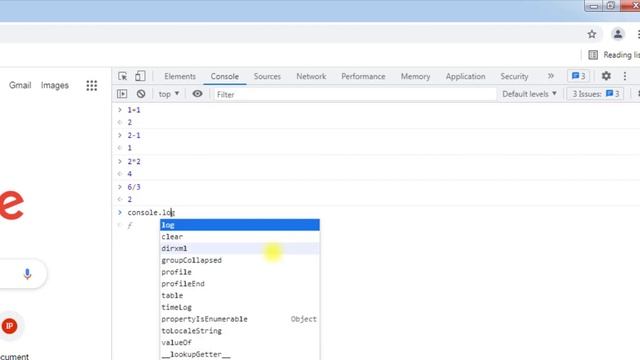Pick the table suggestion
640x360 pixels.
pos(240,296)
